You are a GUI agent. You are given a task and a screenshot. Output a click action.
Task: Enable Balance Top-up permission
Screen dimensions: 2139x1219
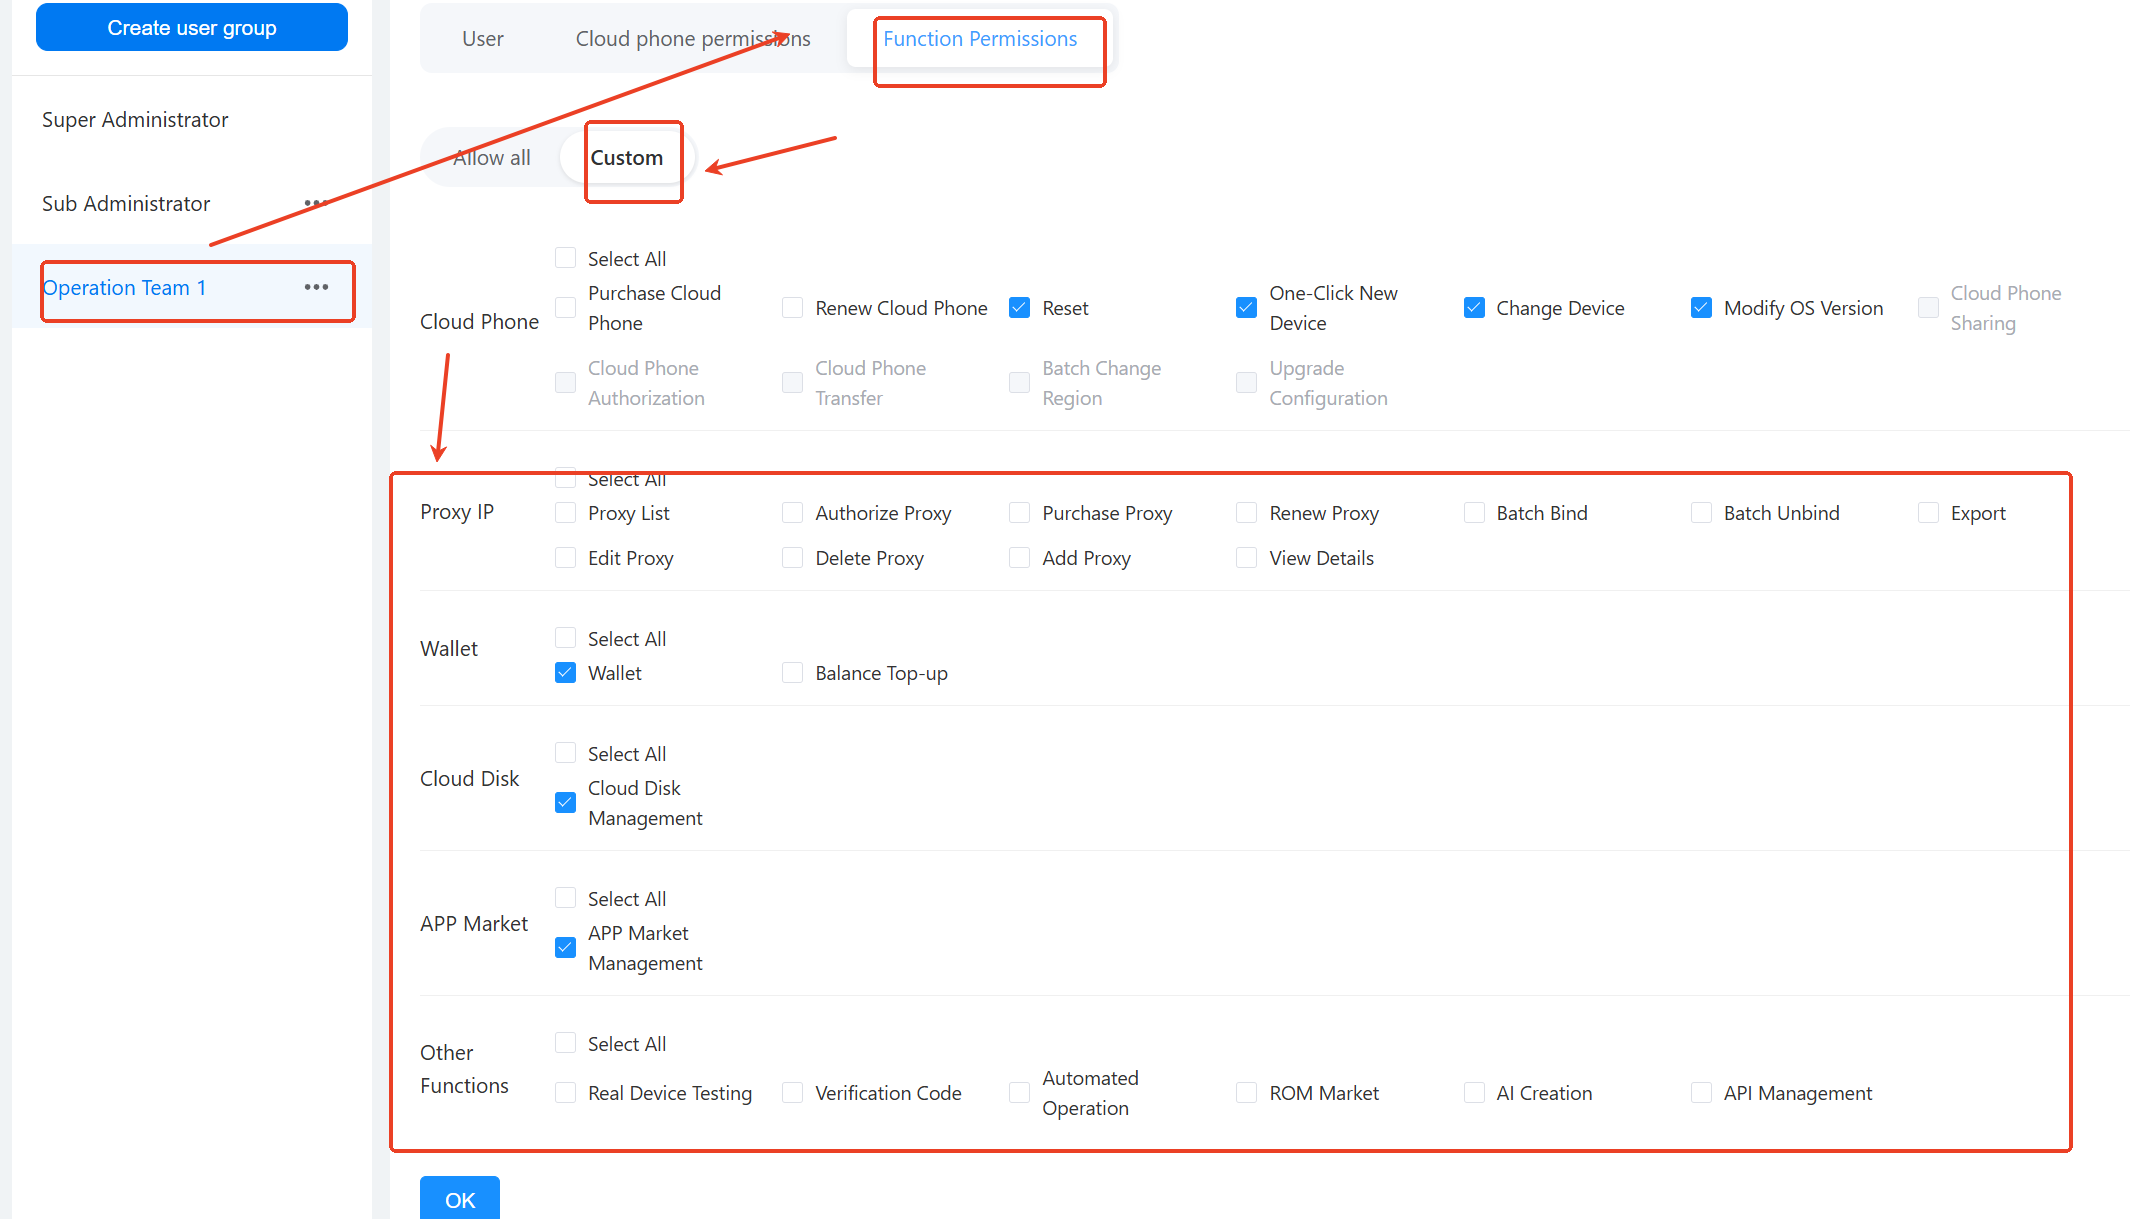tap(792, 673)
